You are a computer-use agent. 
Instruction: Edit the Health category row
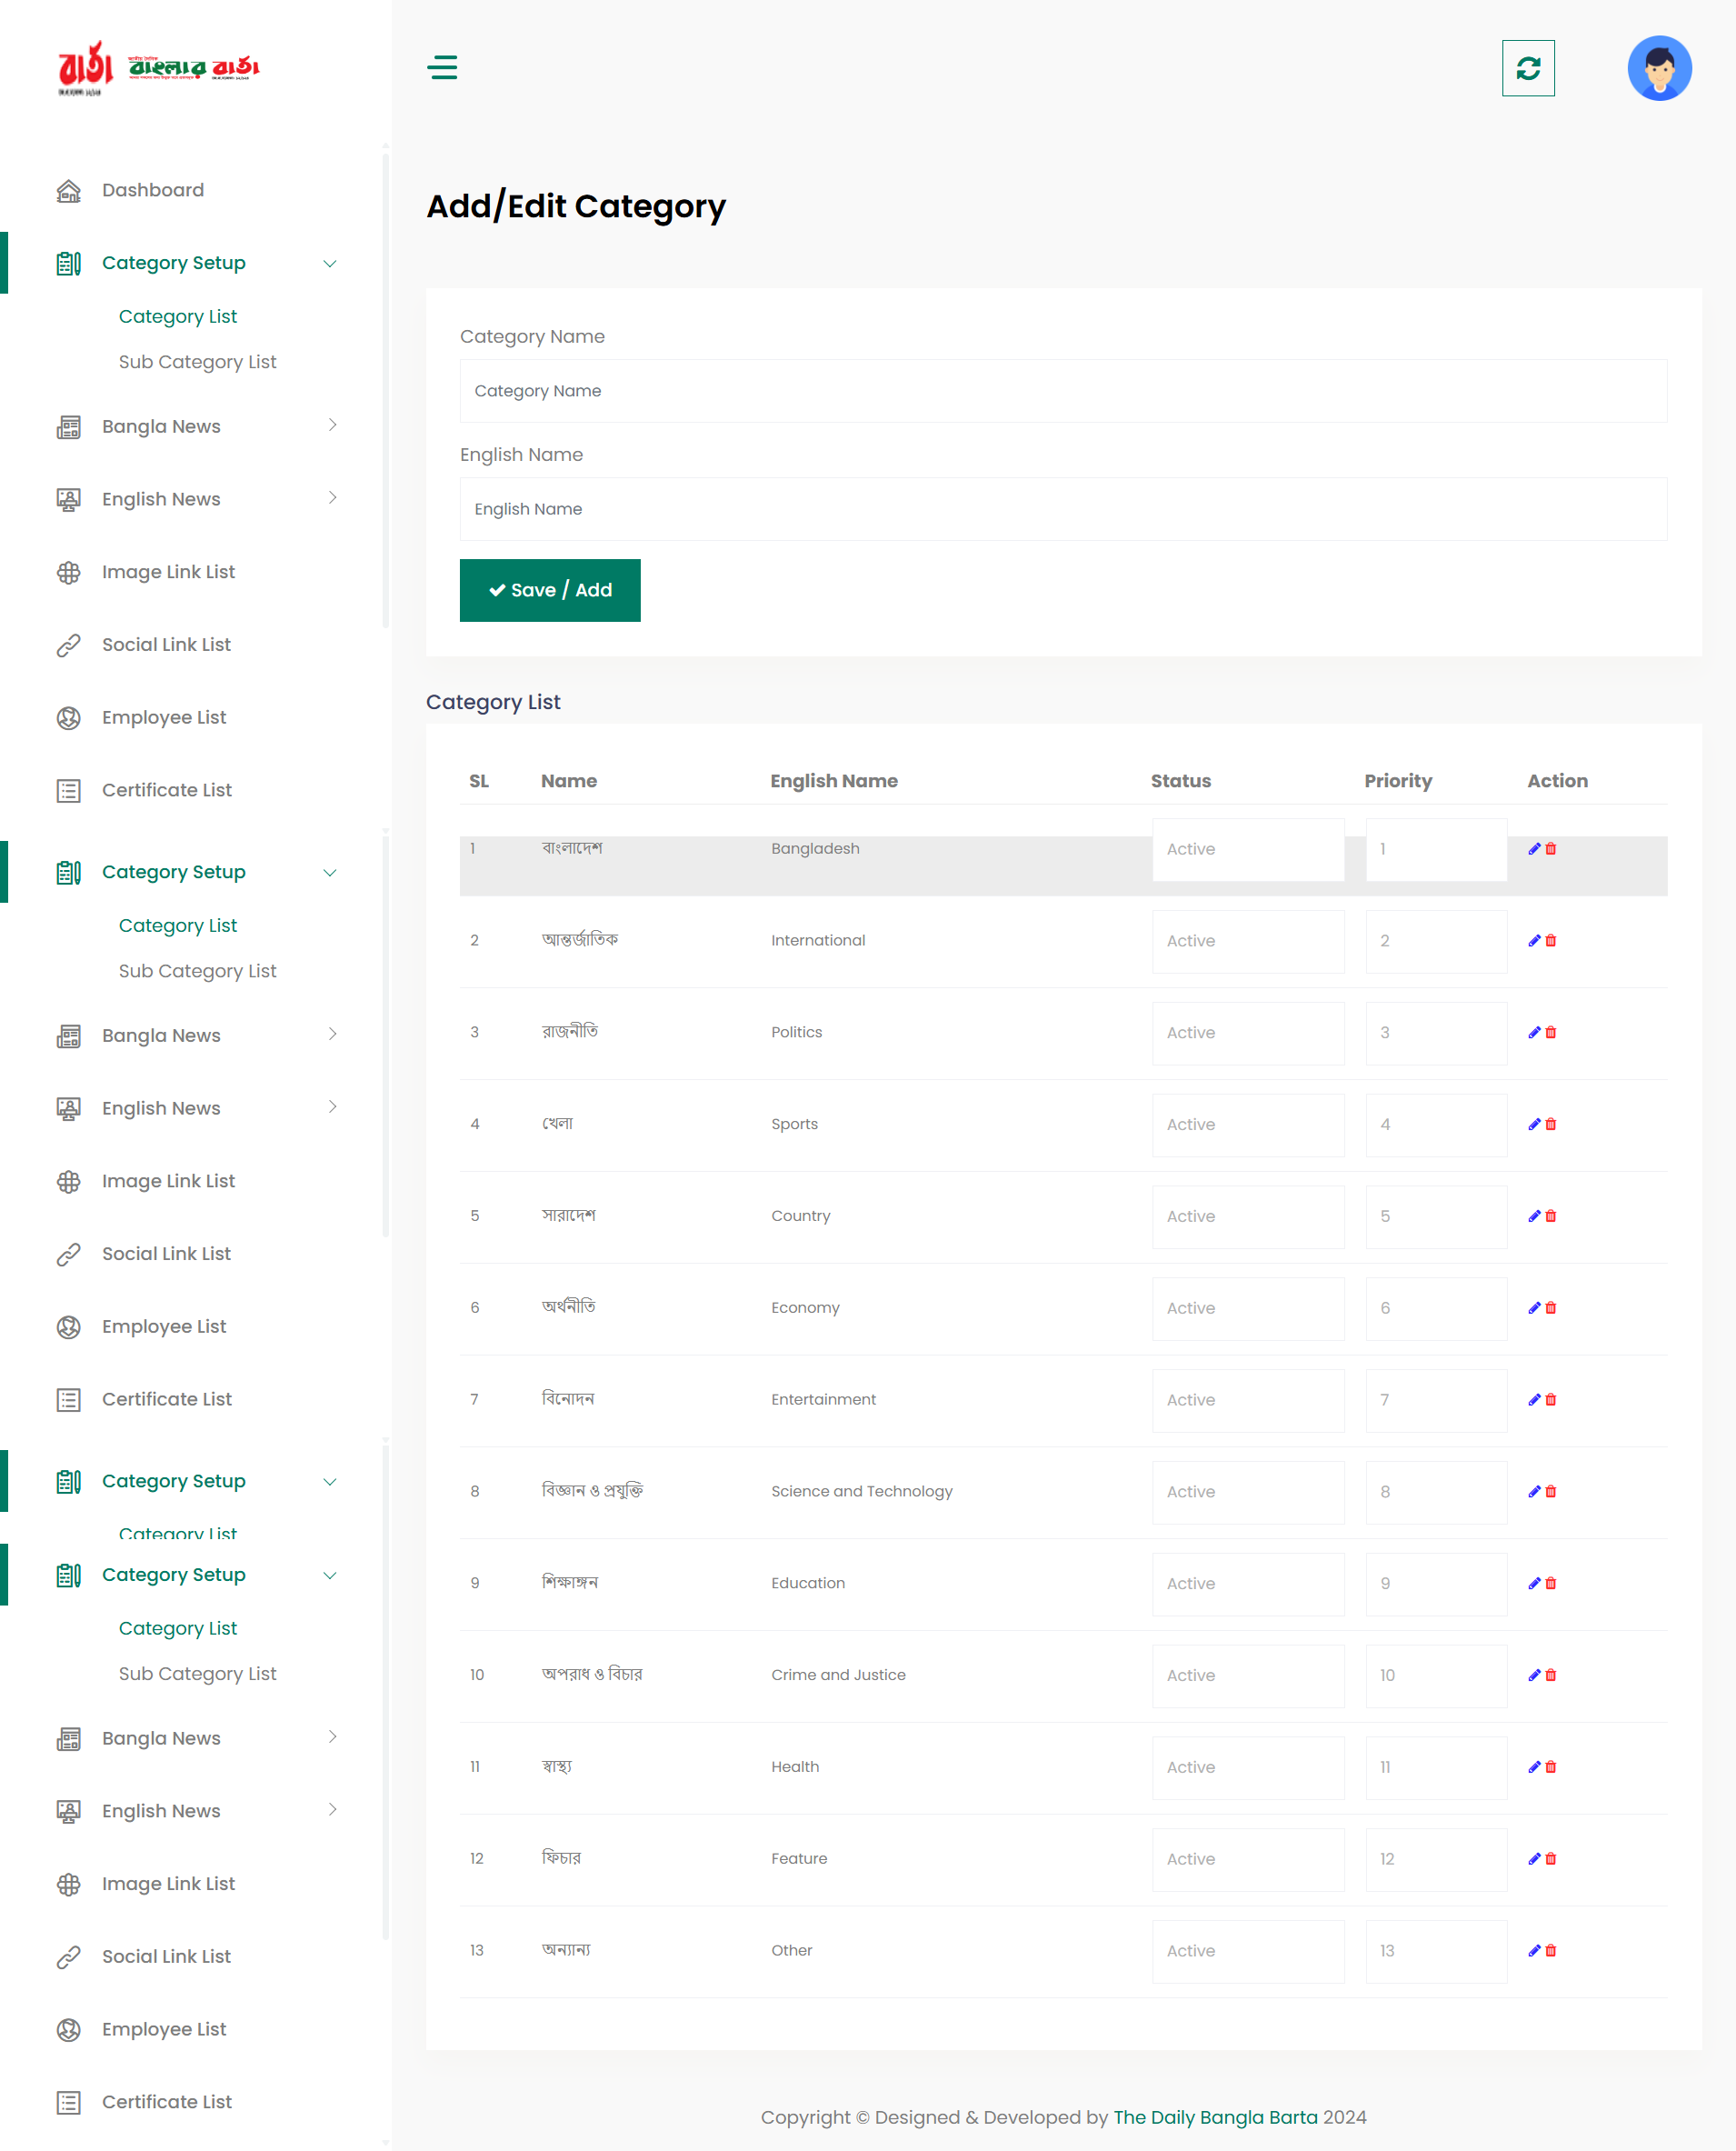coord(1533,1767)
